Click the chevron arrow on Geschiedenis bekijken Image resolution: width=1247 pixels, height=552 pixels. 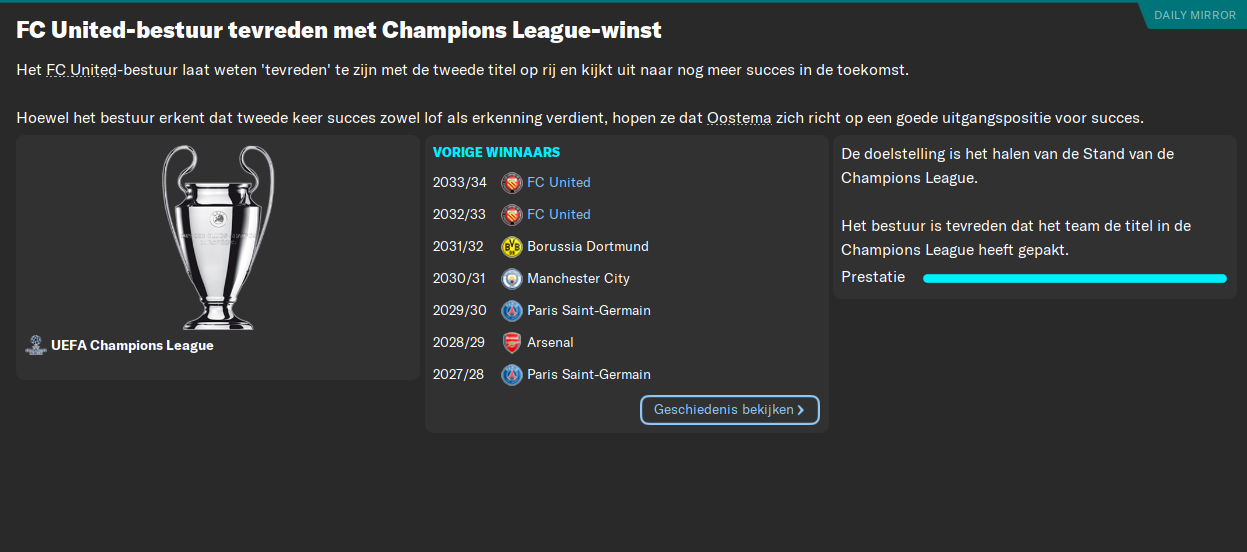coord(801,410)
